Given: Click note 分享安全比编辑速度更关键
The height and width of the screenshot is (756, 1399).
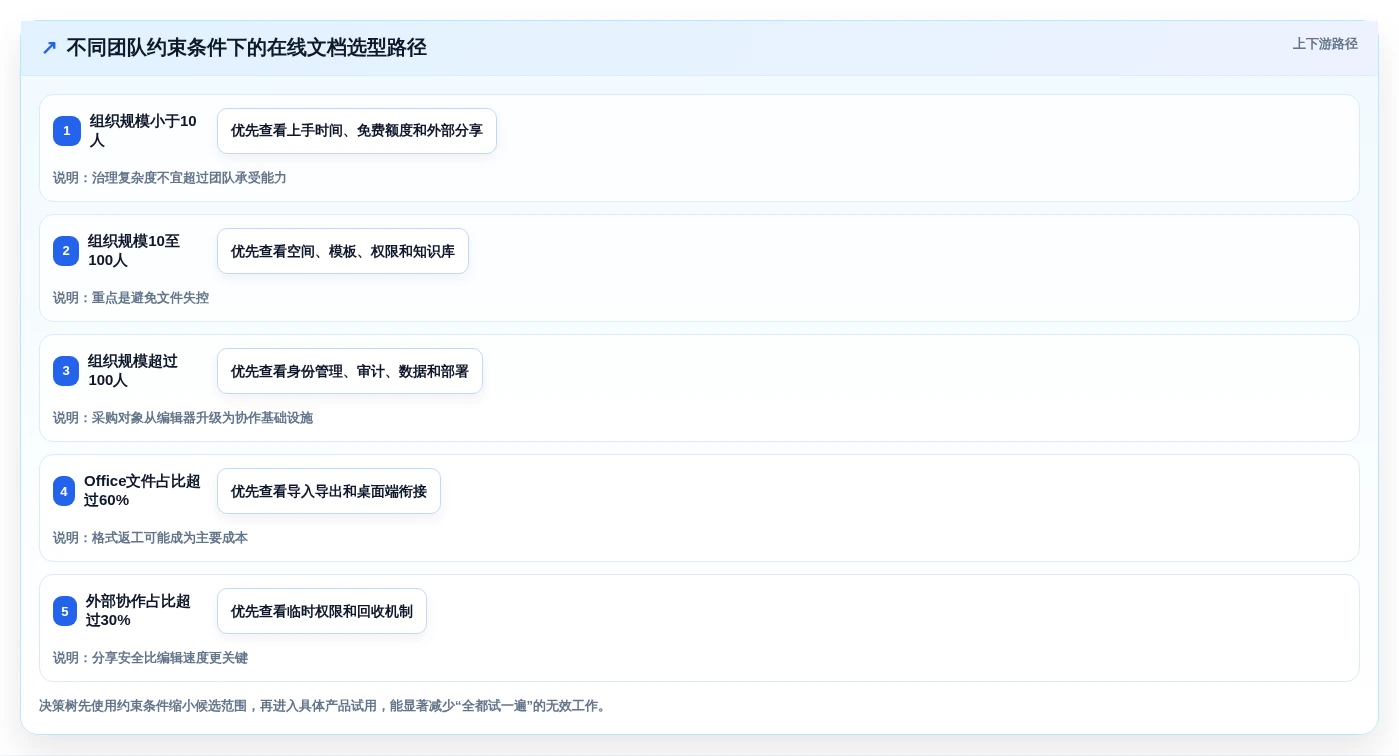Looking at the screenshot, I should pos(150,658).
